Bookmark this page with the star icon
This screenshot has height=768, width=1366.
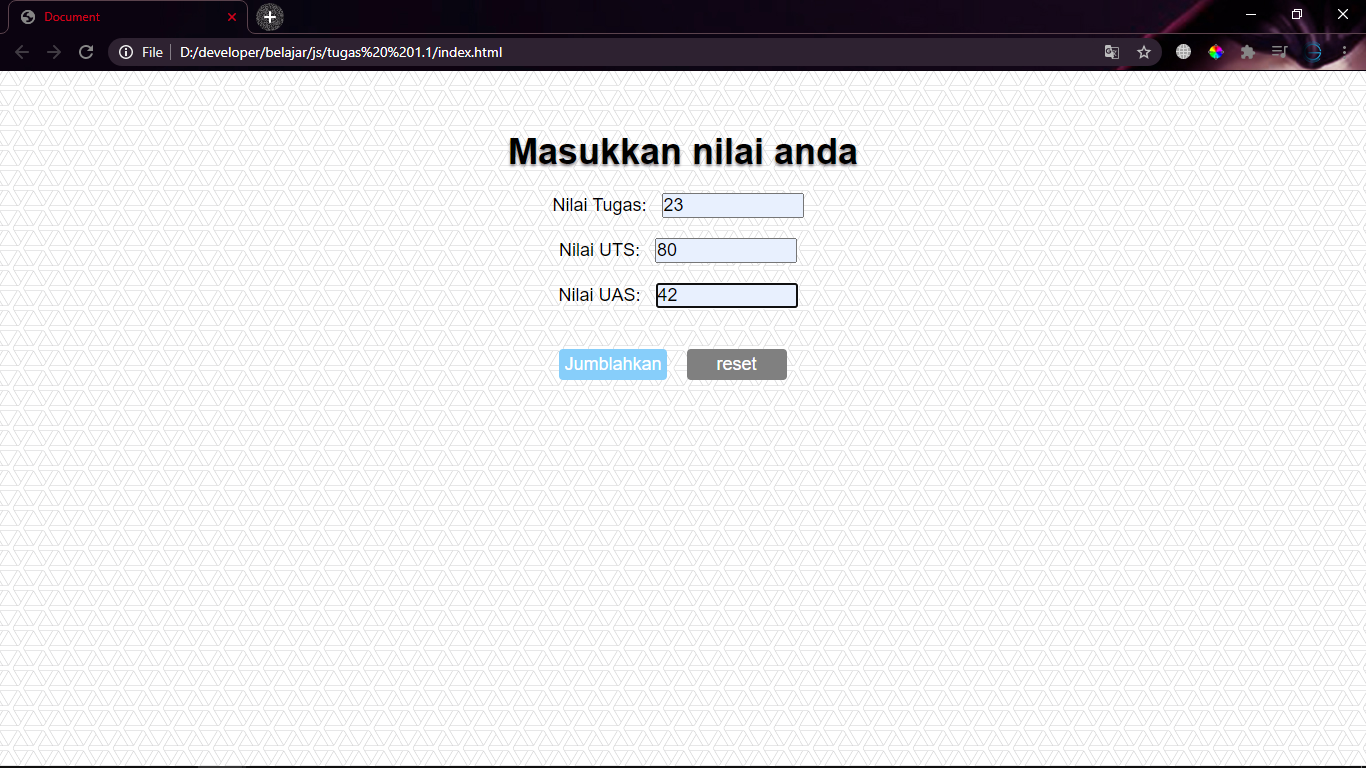[1143, 51]
